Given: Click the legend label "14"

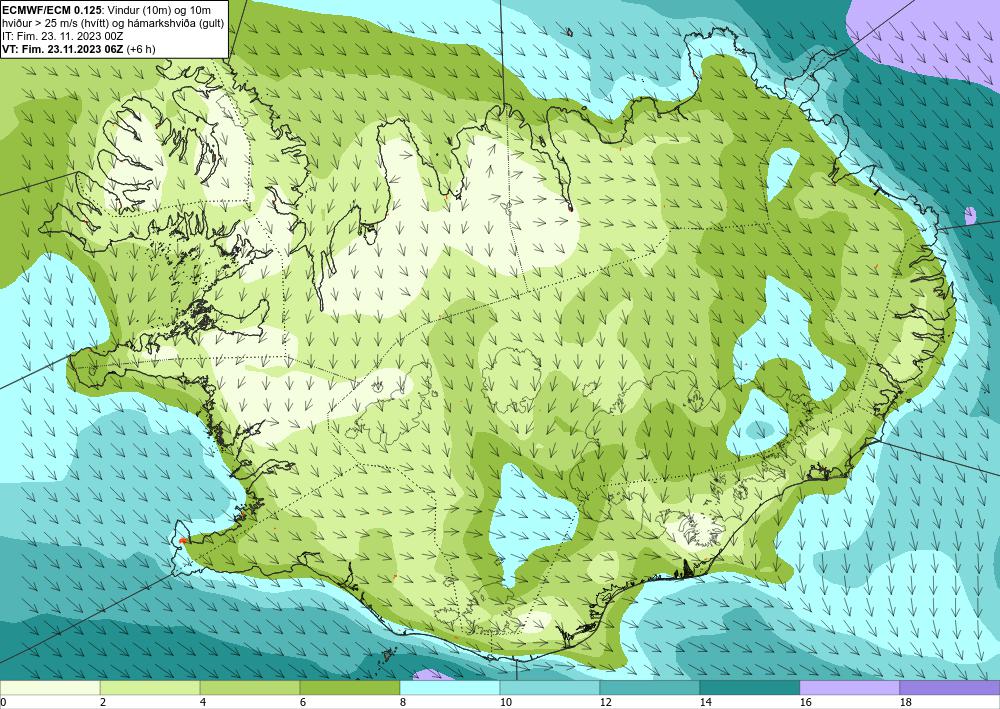Looking at the screenshot, I should pyautogui.click(x=705, y=702).
